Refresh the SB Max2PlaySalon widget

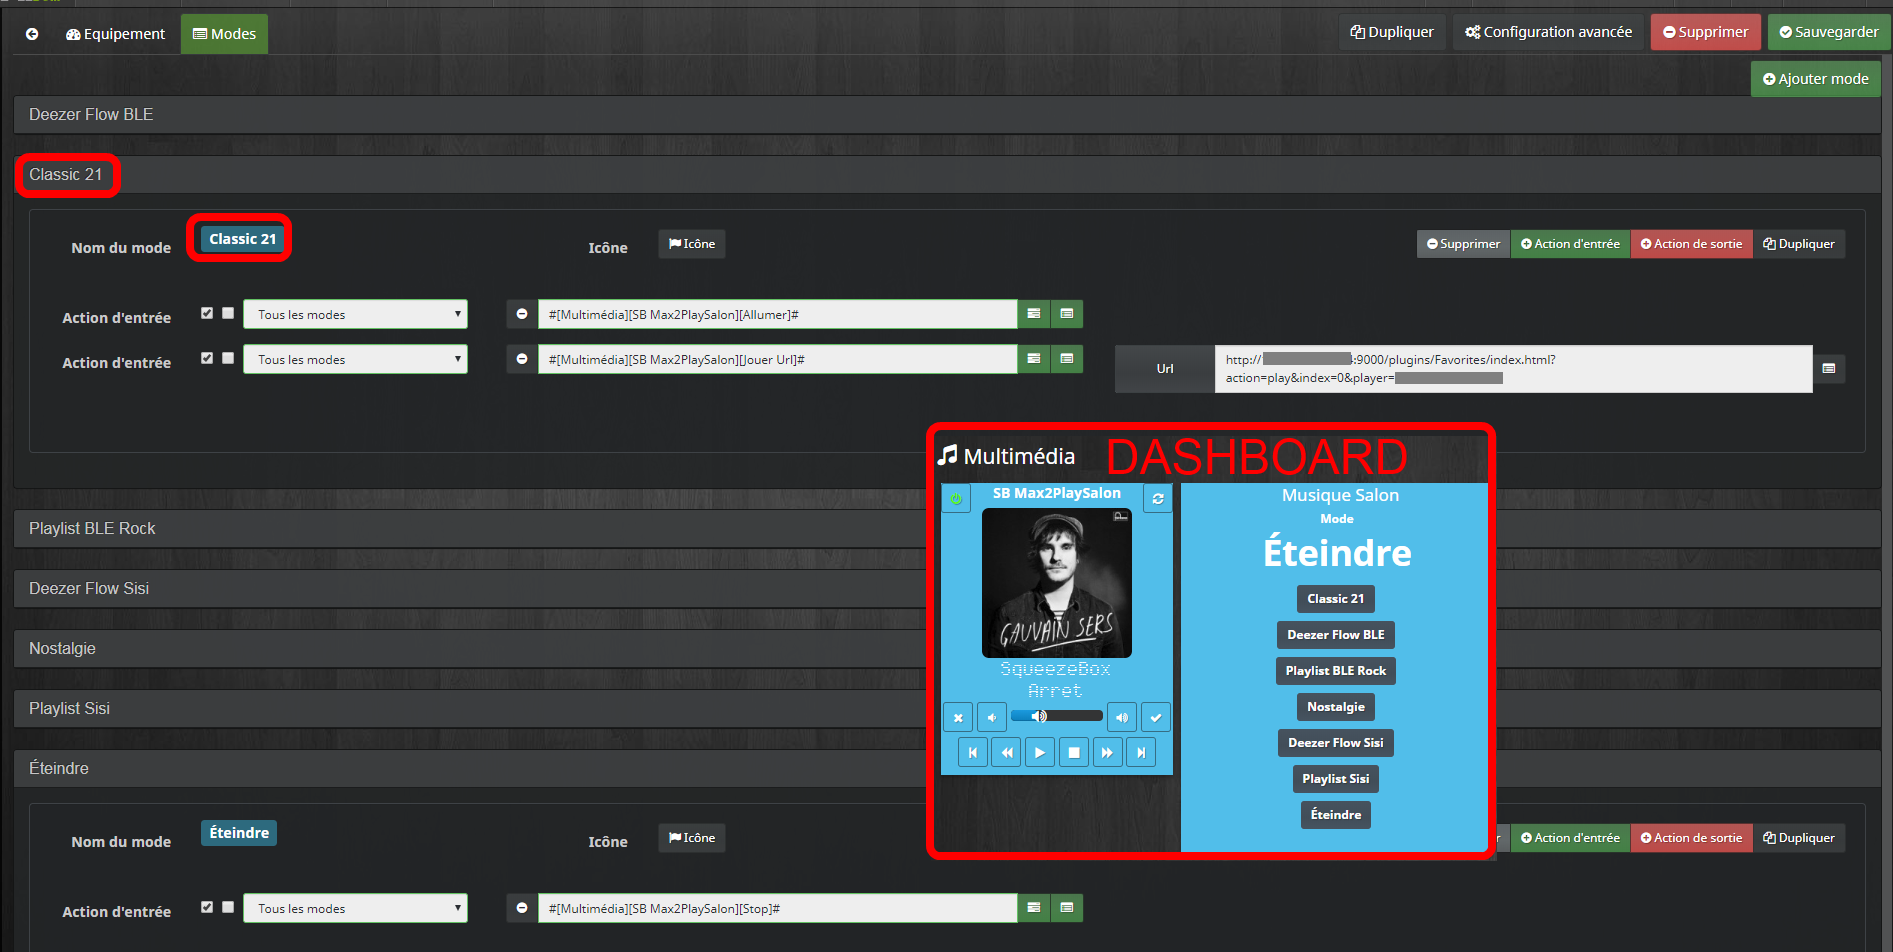pos(1158,498)
